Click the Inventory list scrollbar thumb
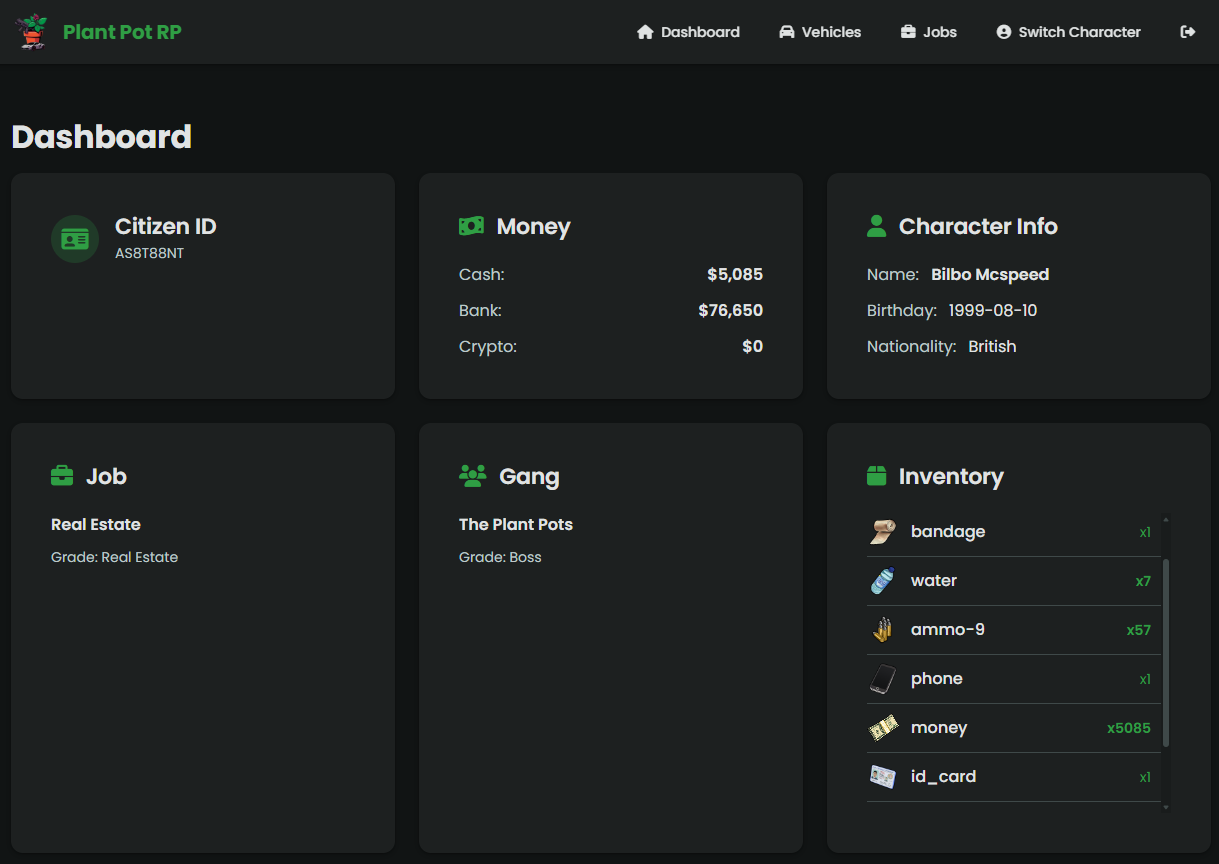 [x=1166, y=652]
